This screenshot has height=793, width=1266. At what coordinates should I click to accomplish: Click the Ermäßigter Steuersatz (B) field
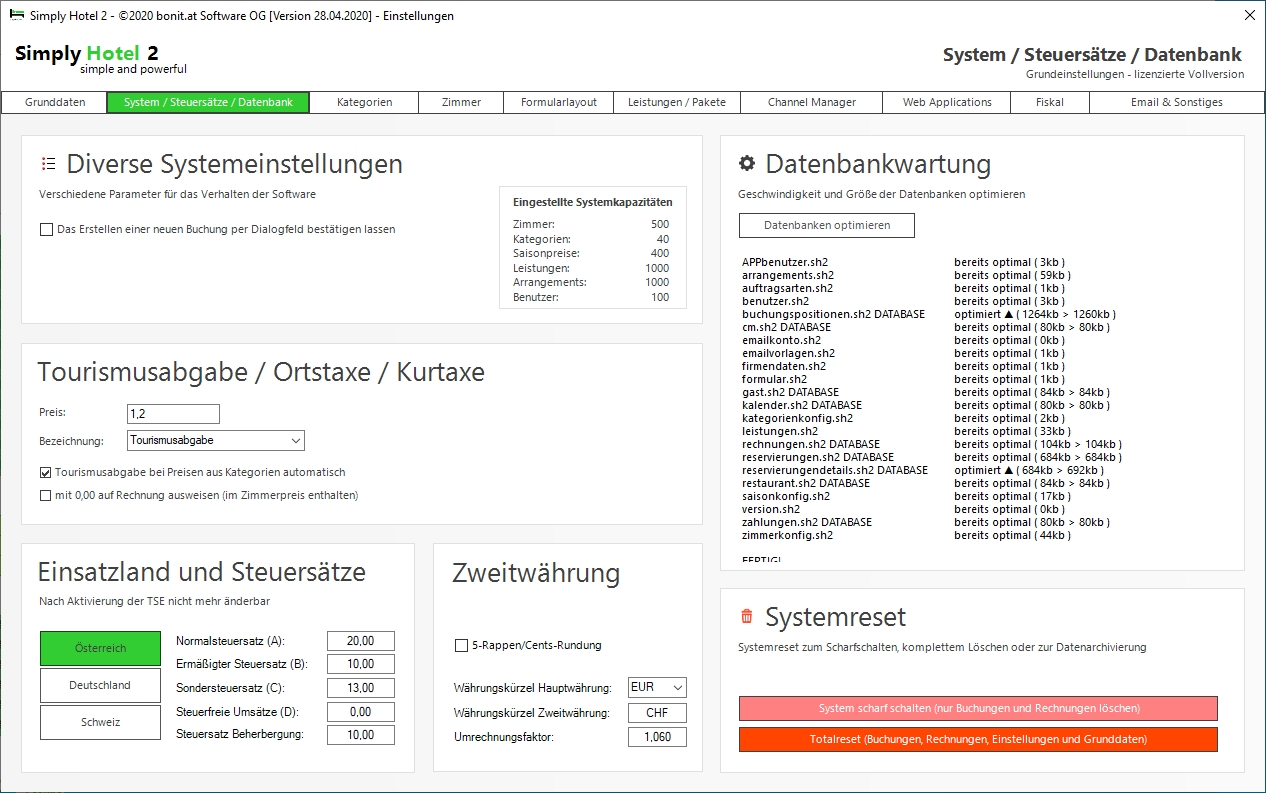tap(361, 664)
